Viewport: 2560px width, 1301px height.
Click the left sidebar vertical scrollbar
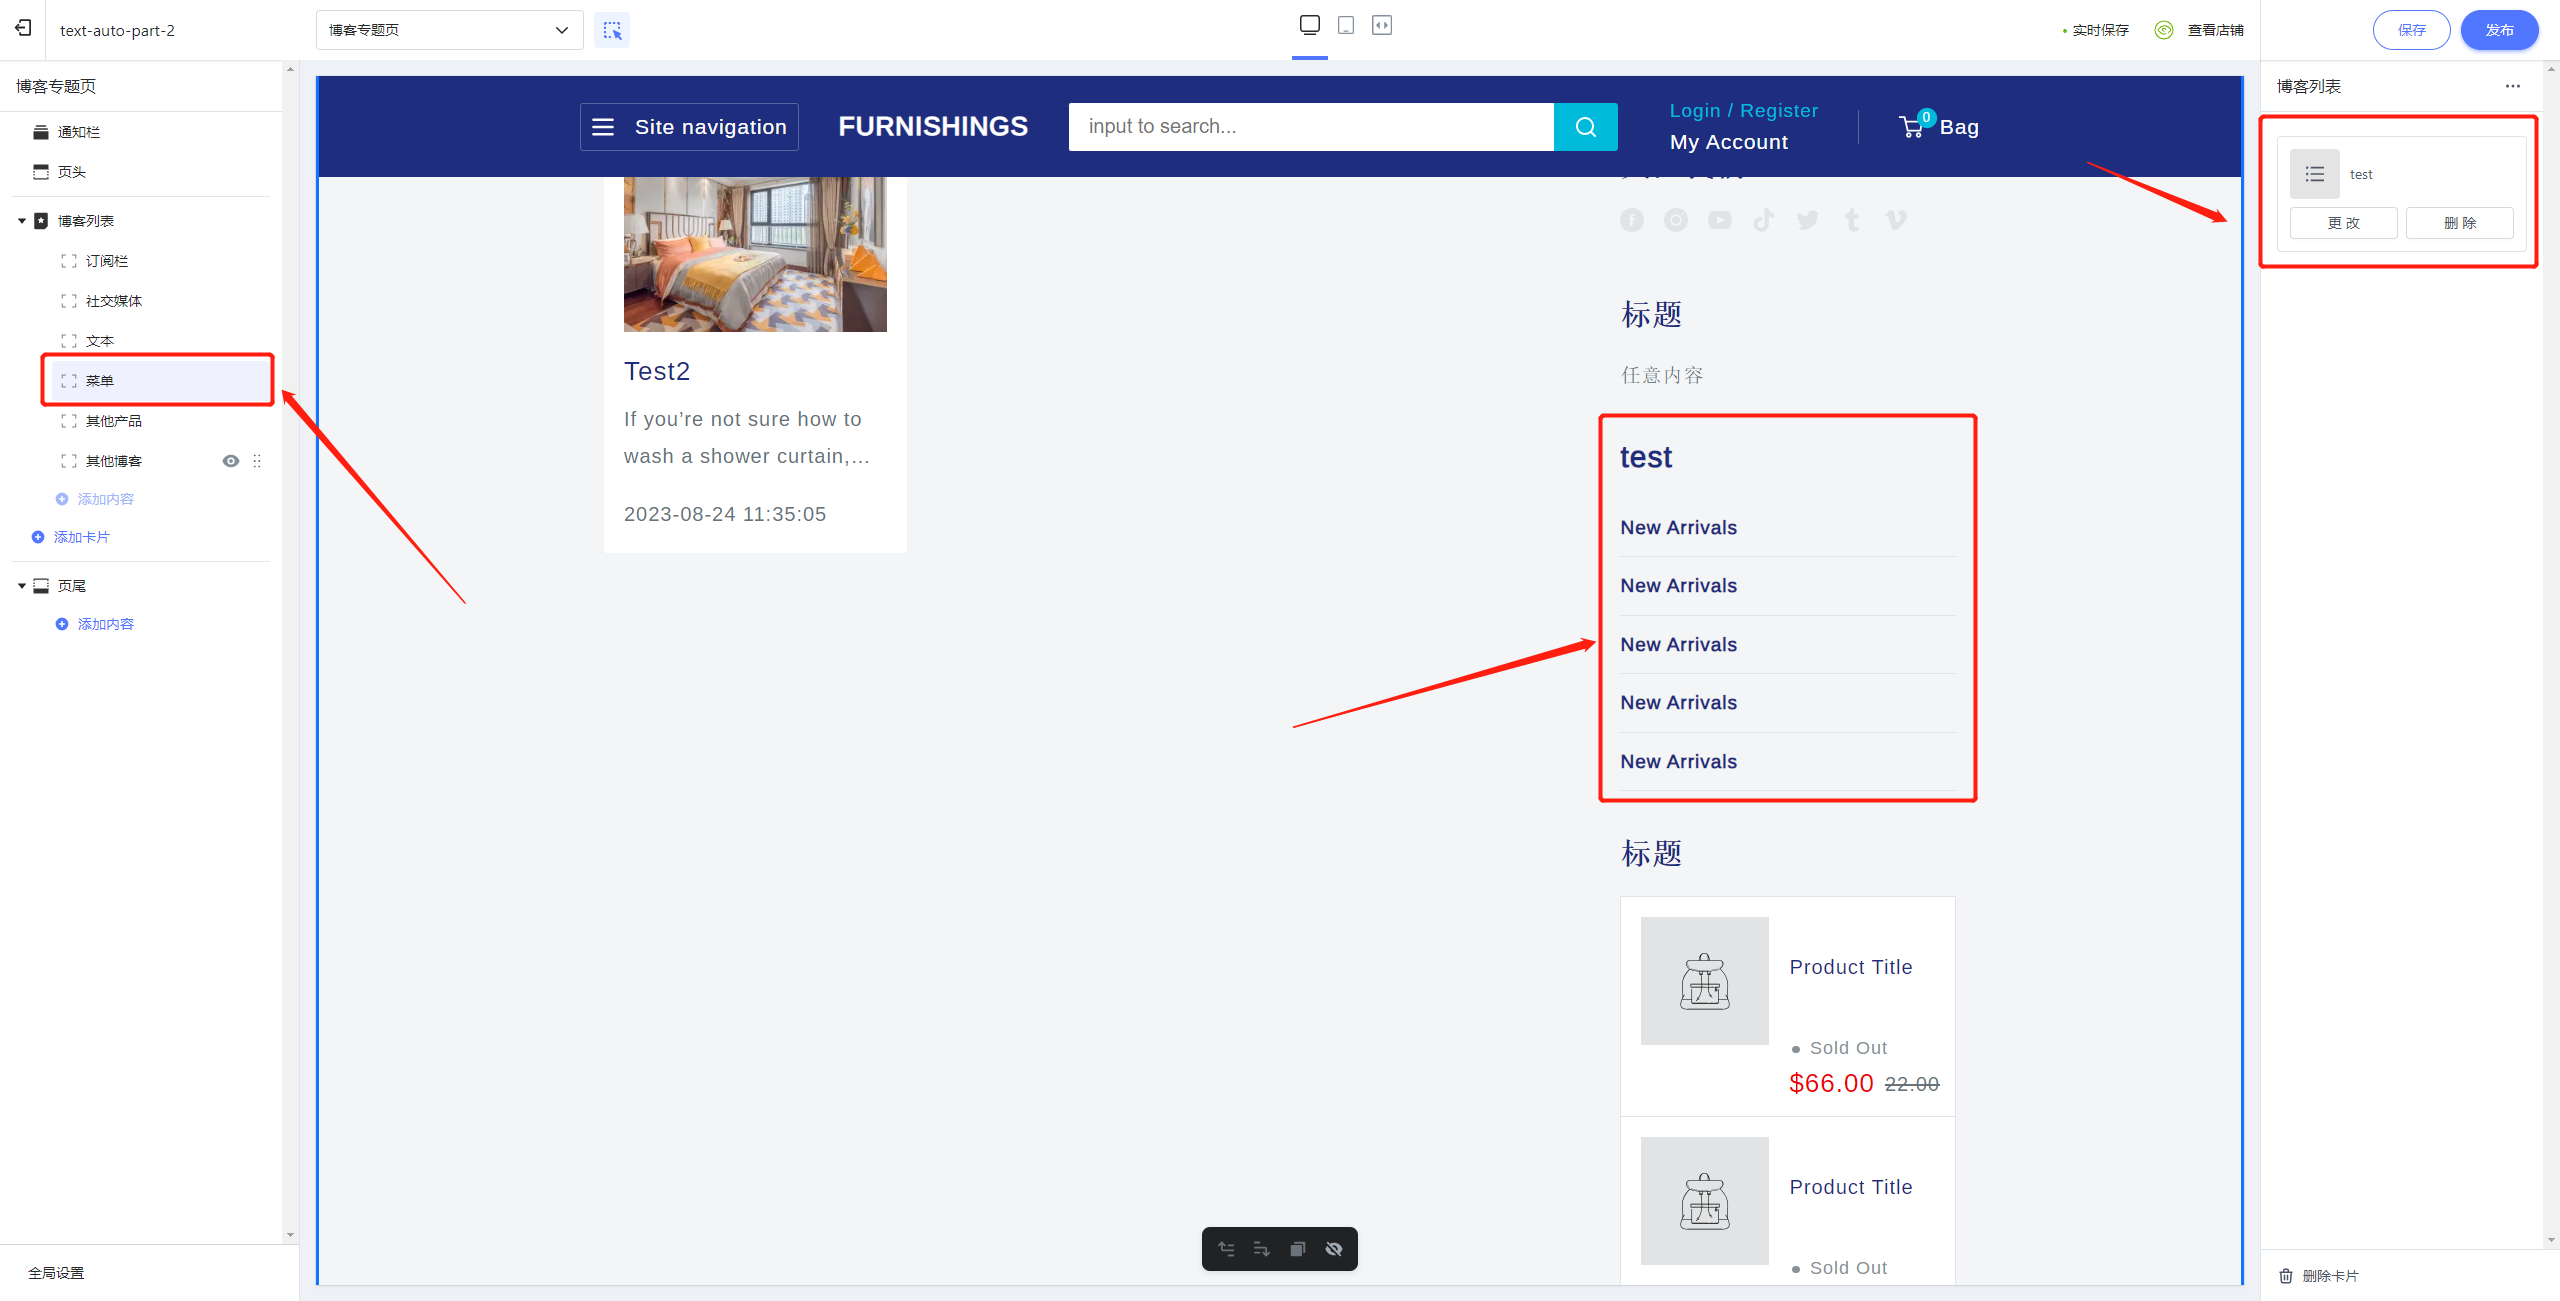coord(290,650)
